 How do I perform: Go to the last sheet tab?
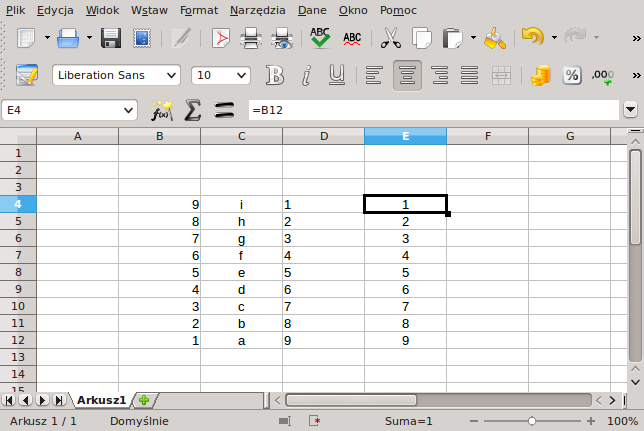(59, 400)
